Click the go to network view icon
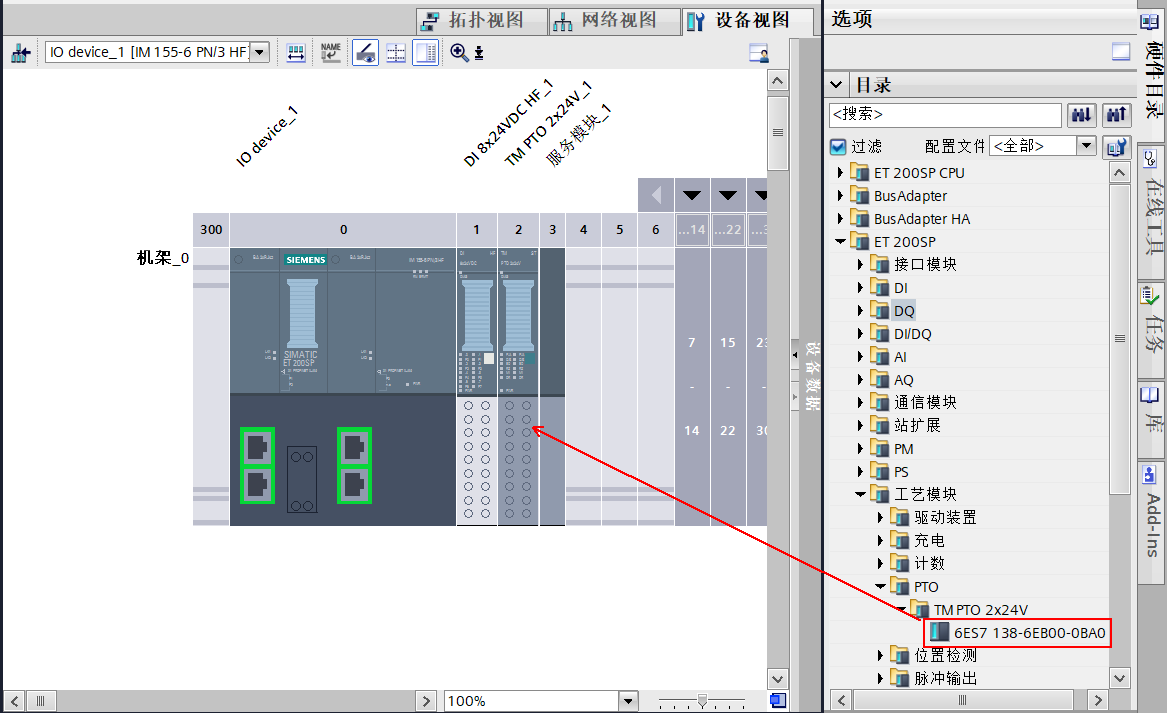1167x713 pixels. coord(20,53)
